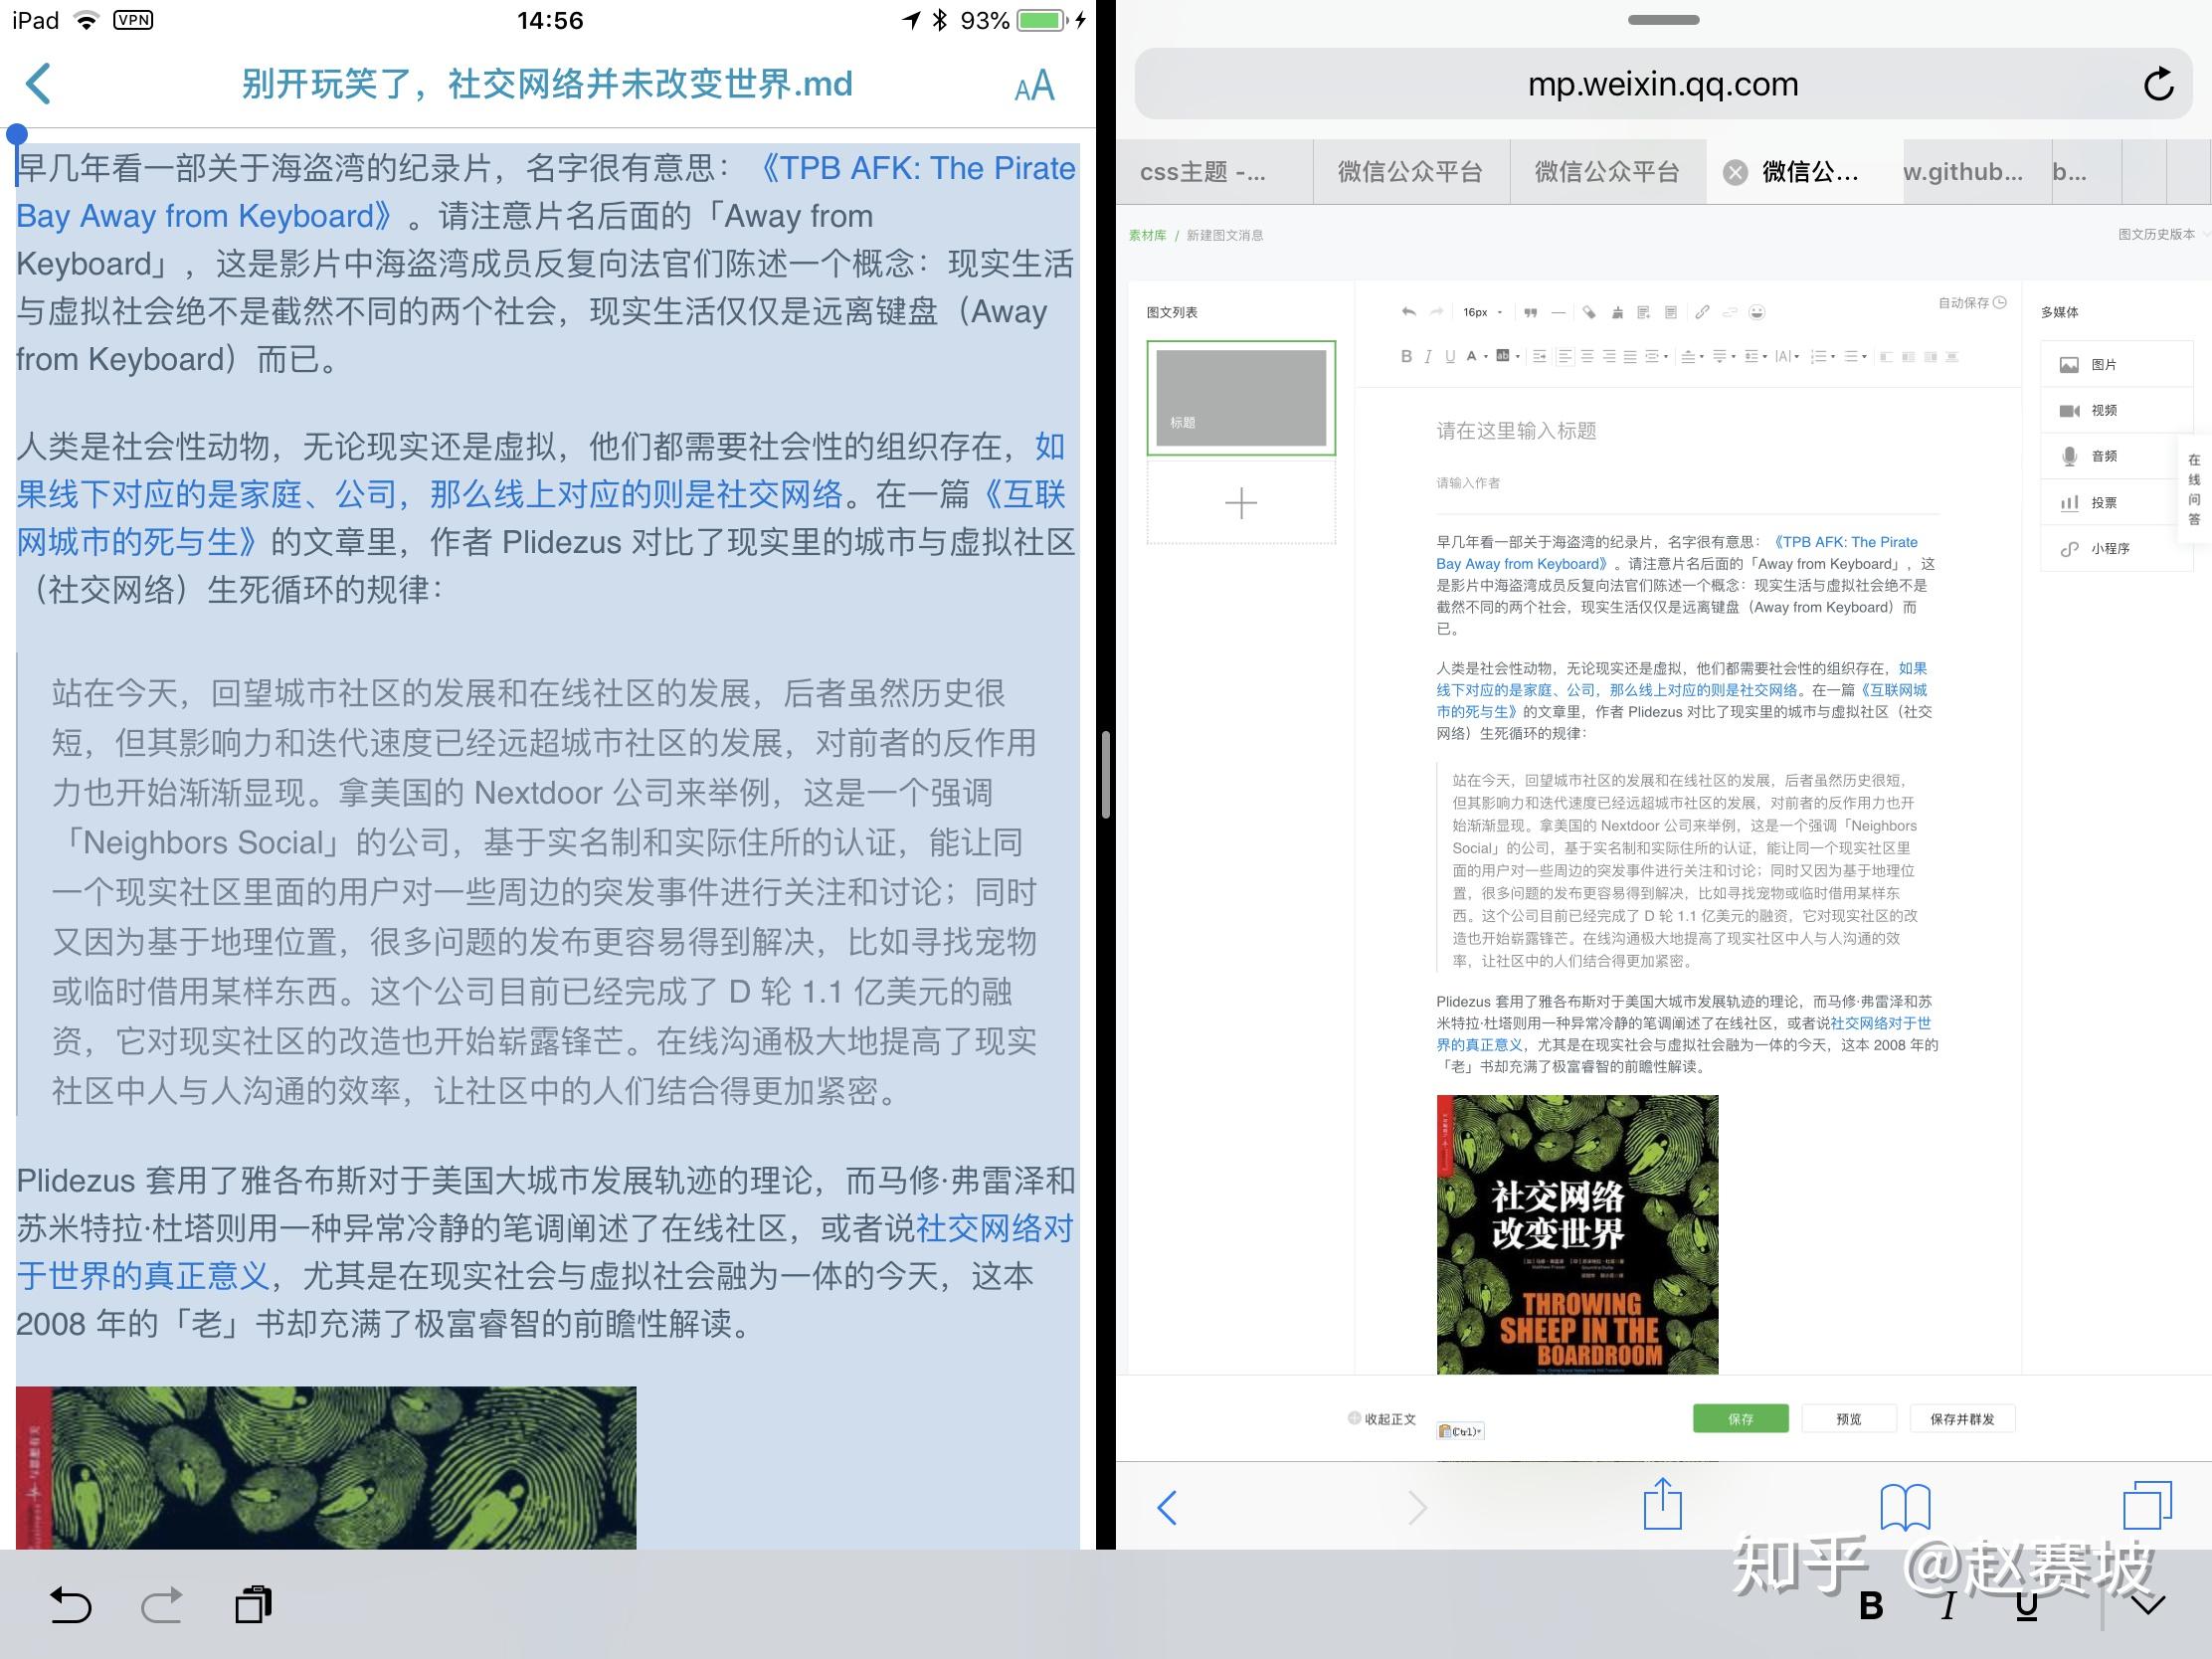Tap the redo arrow in keyboard bar
The image size is (2212, 1659).
[x=162, y=1605]
